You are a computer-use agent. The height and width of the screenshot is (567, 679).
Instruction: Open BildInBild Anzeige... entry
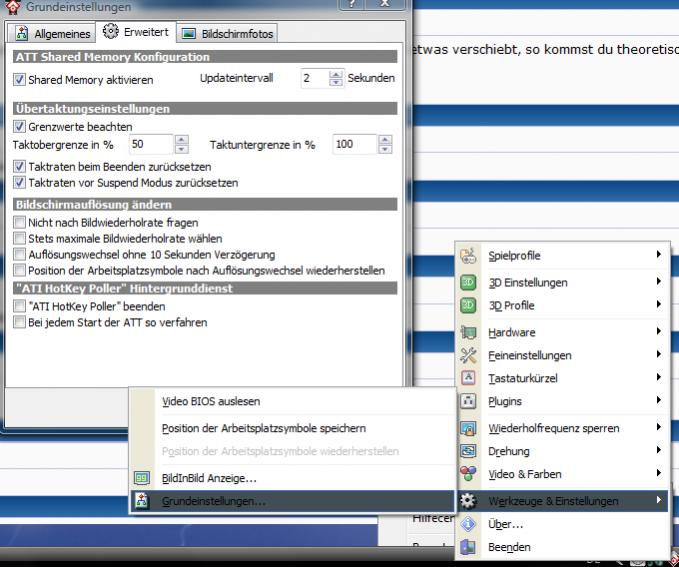coord(292,478)
